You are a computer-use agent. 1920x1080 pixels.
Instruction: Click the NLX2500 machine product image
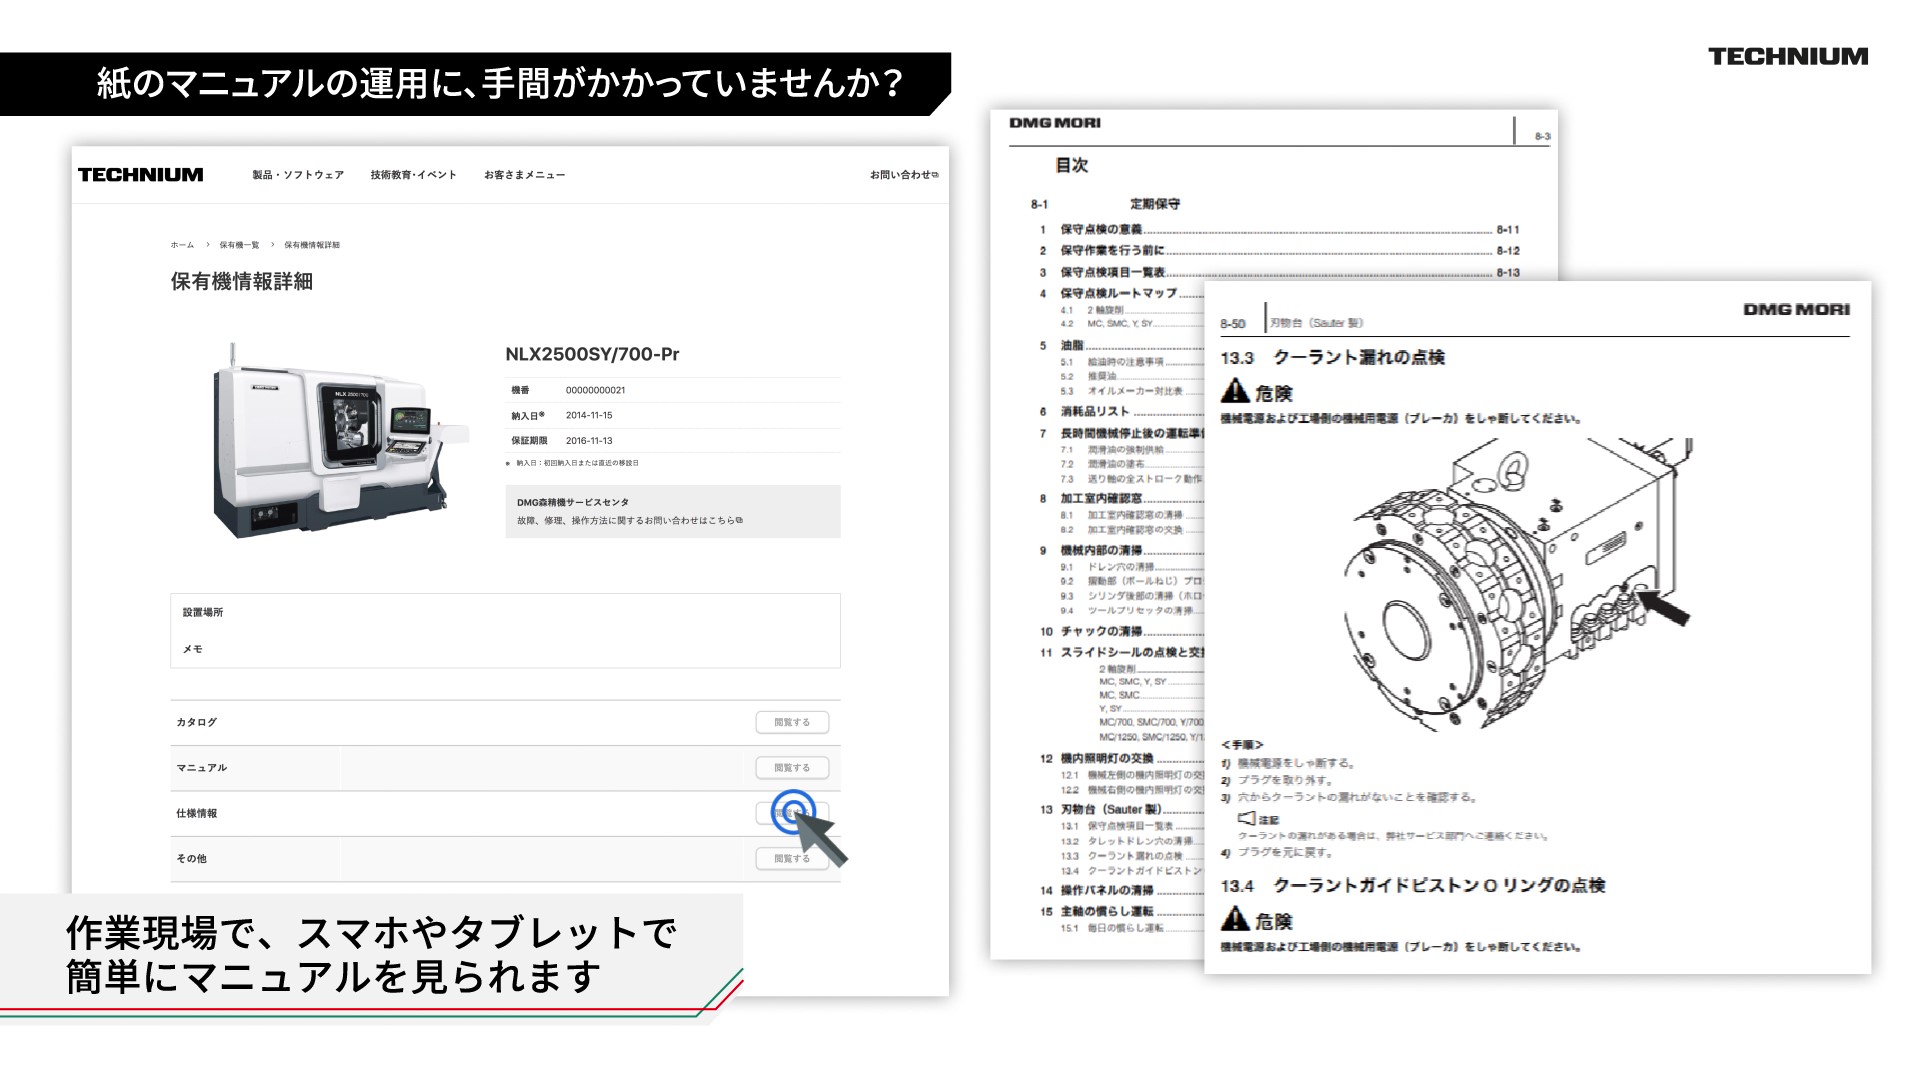click(x=339, y=442)
